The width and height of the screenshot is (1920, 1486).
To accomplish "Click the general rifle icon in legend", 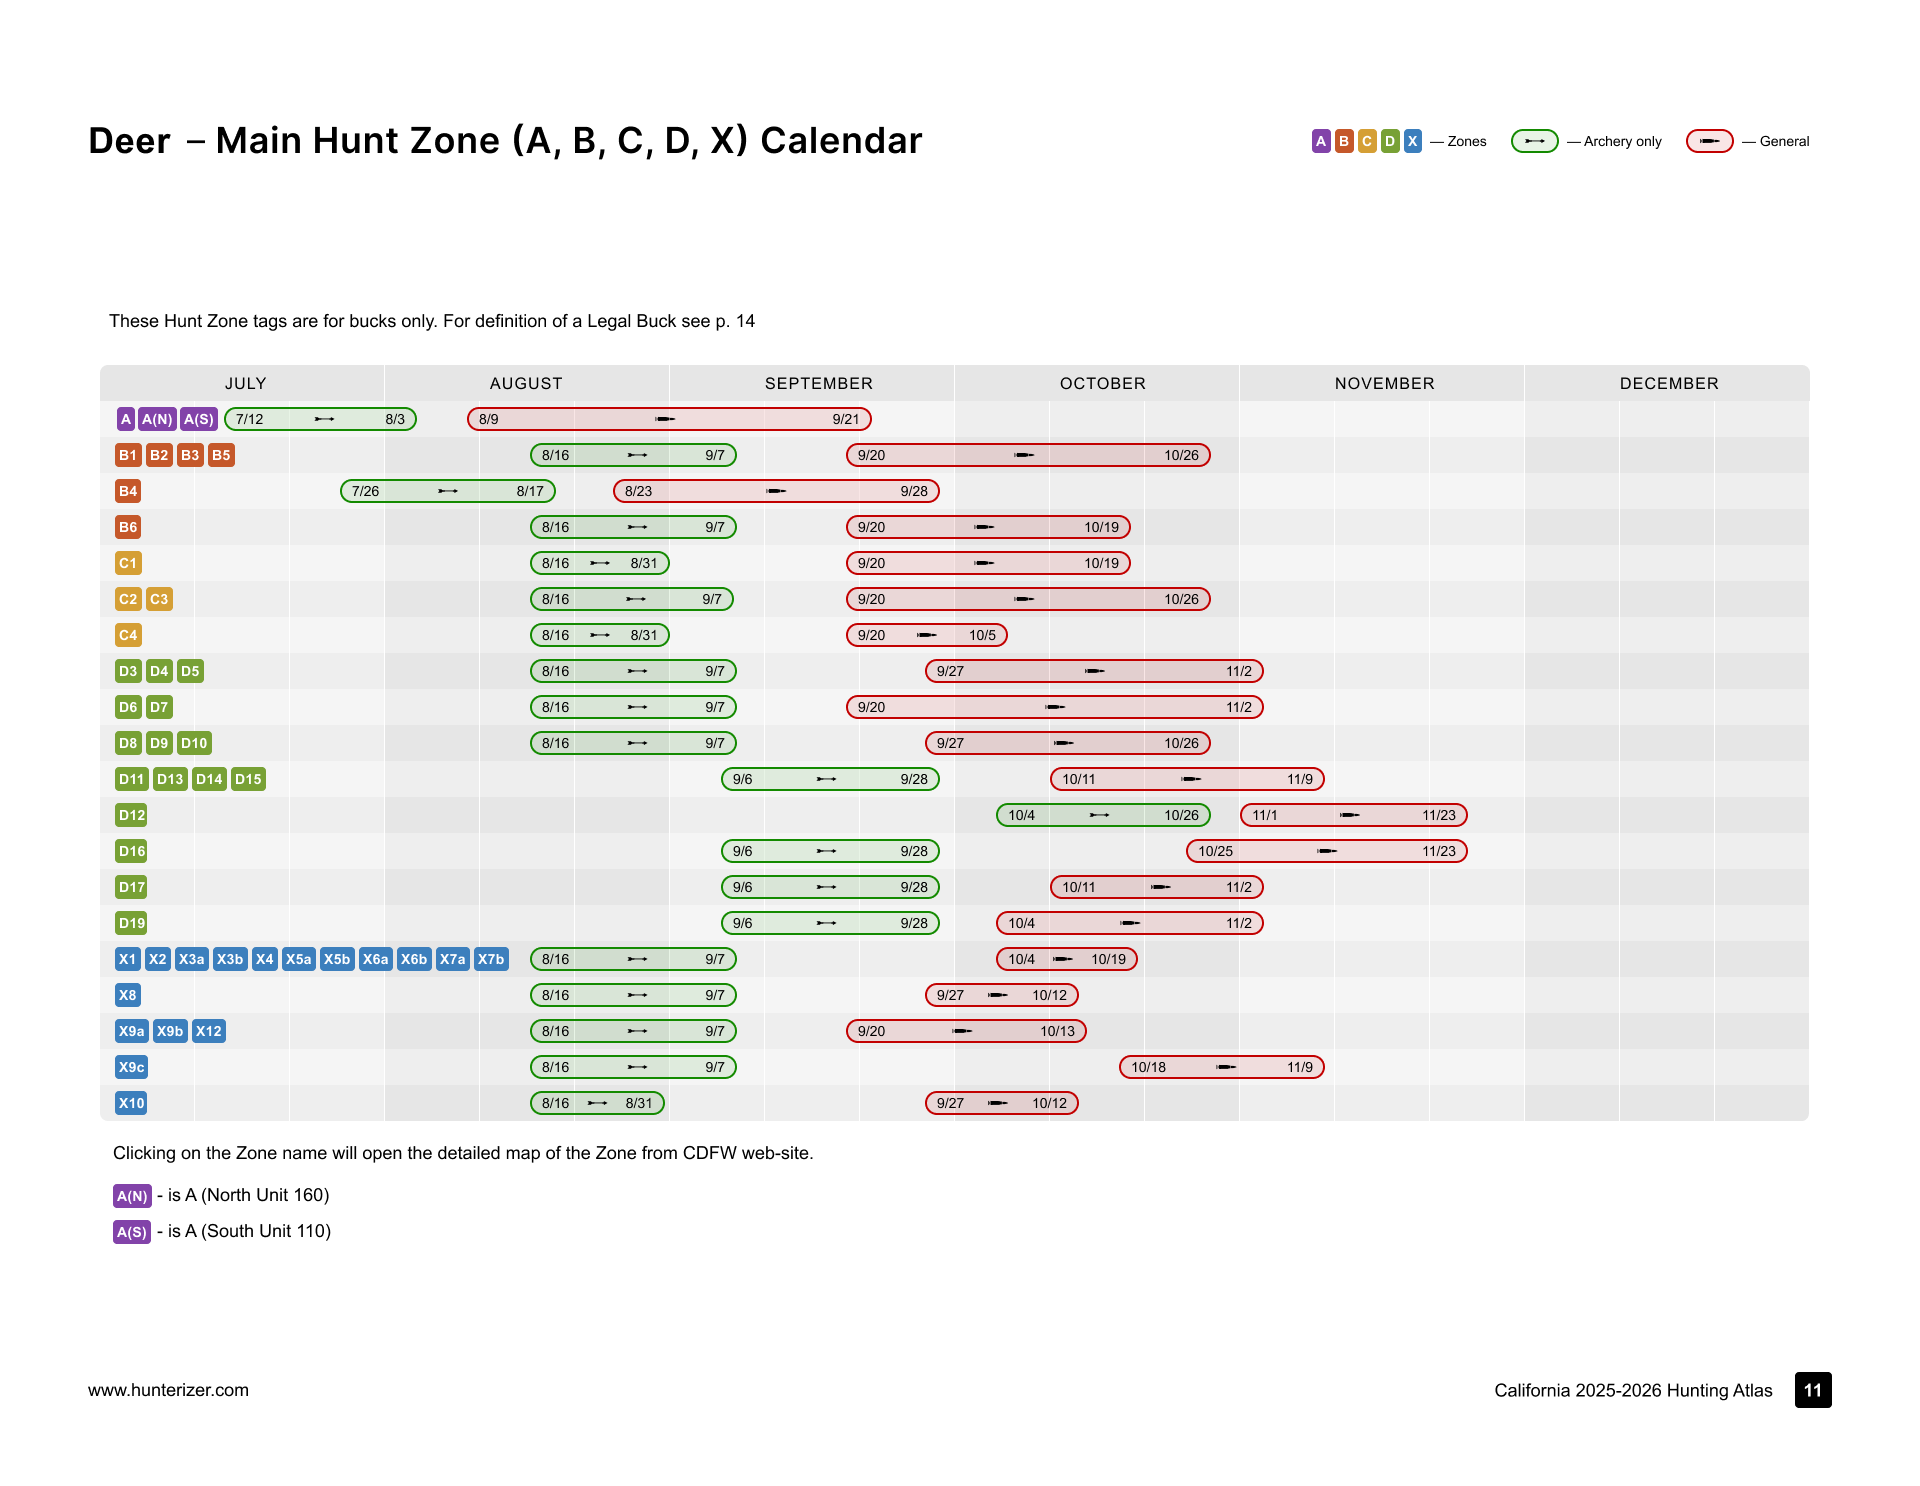I will pos(1710,141).
